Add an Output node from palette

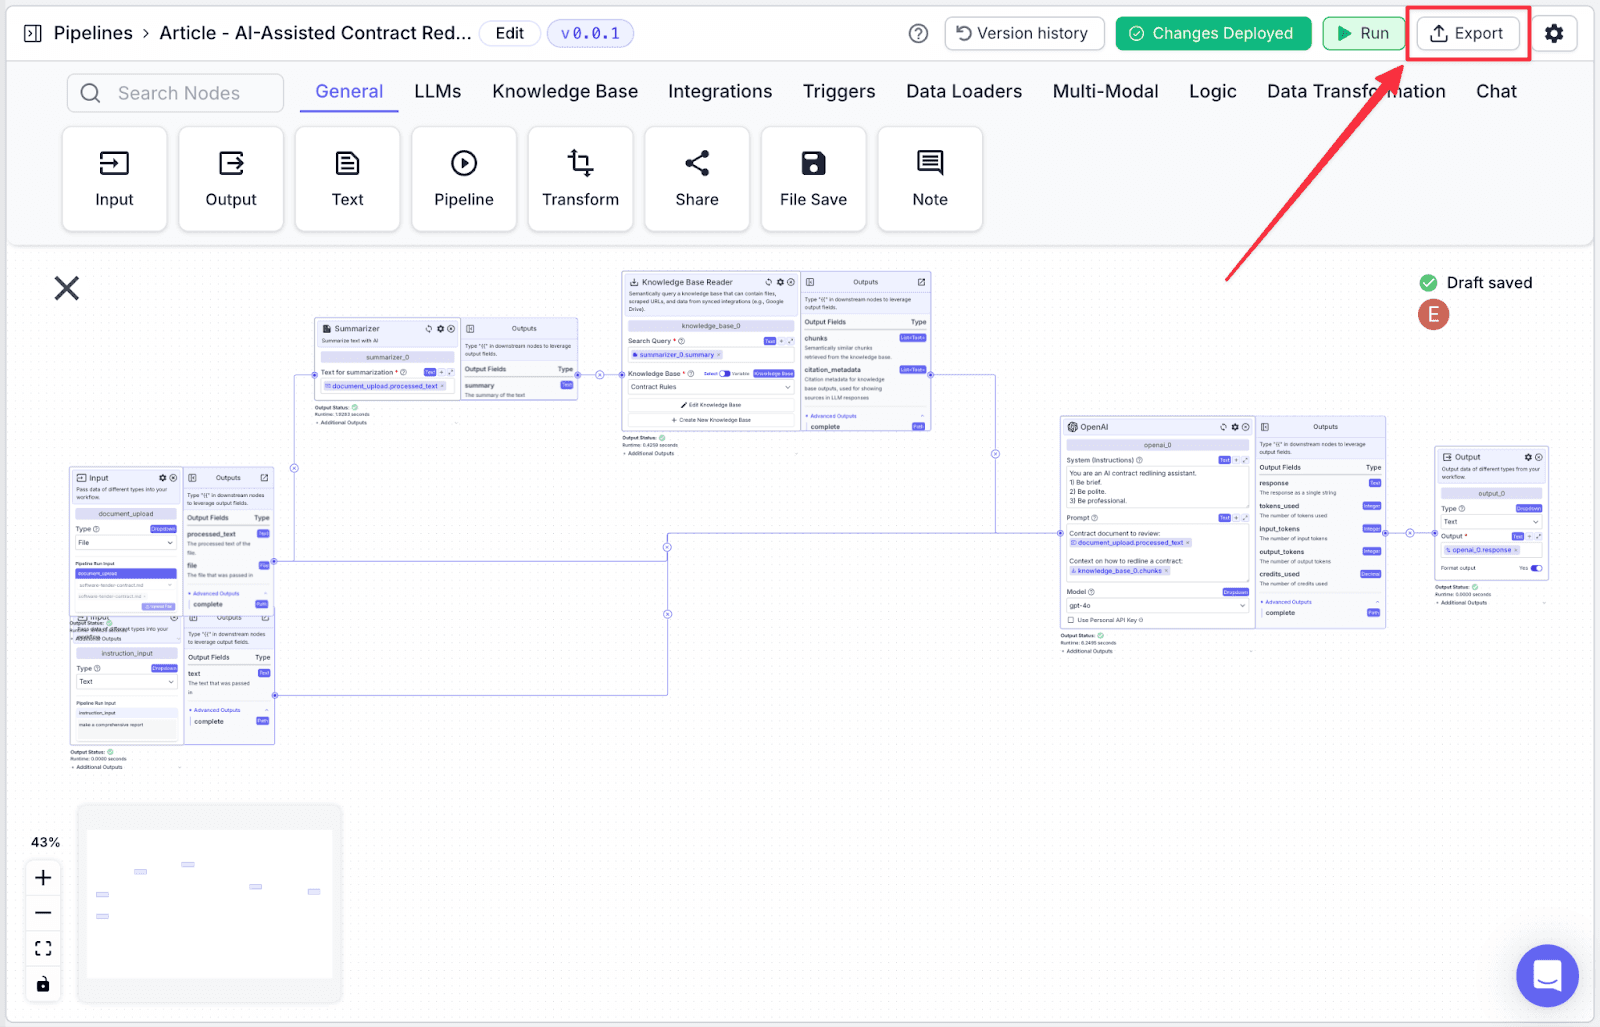(x=231, y=179)
